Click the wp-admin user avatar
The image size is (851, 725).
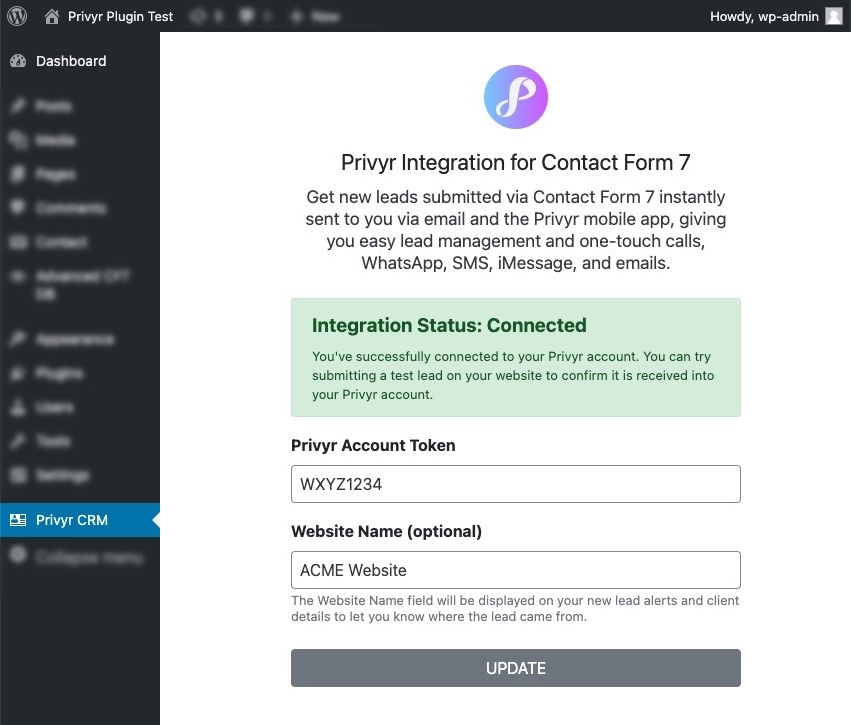(834, 16)
